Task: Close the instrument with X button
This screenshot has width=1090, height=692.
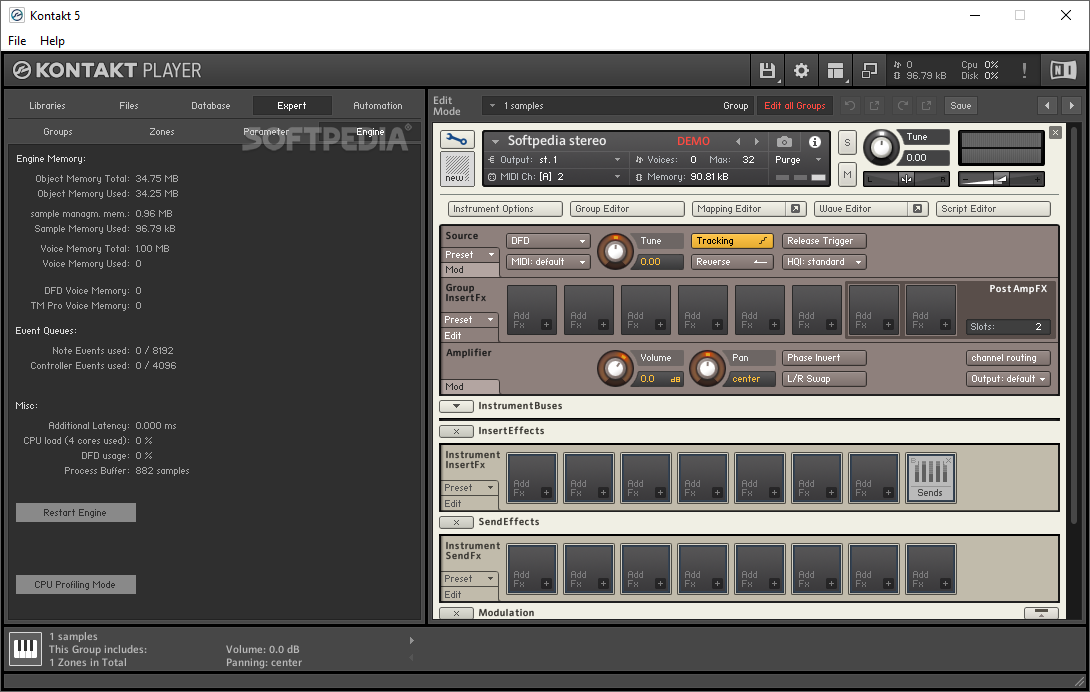Action: 1055,132
